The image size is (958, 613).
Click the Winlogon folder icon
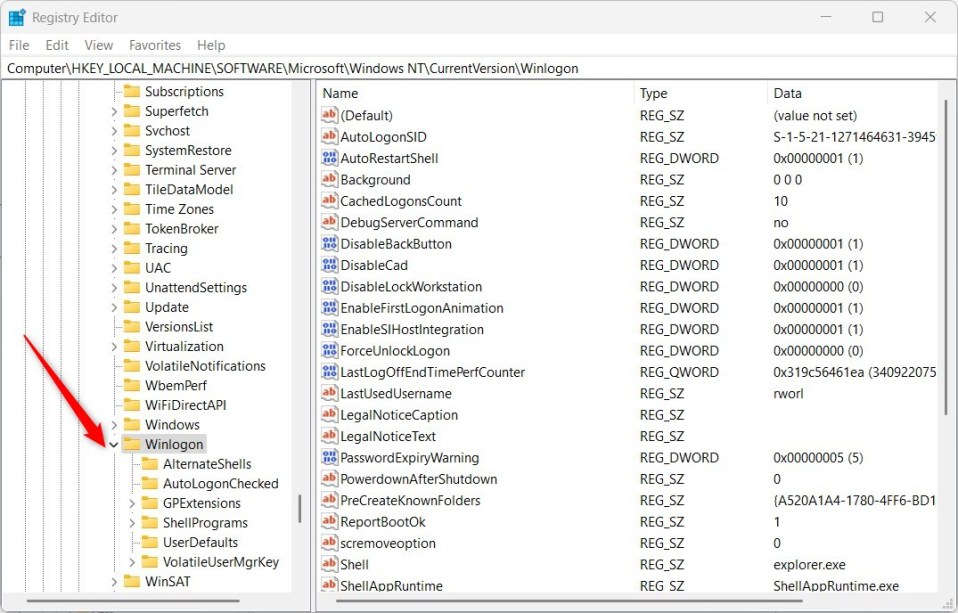pyautogui.click(x=131, y=444)
